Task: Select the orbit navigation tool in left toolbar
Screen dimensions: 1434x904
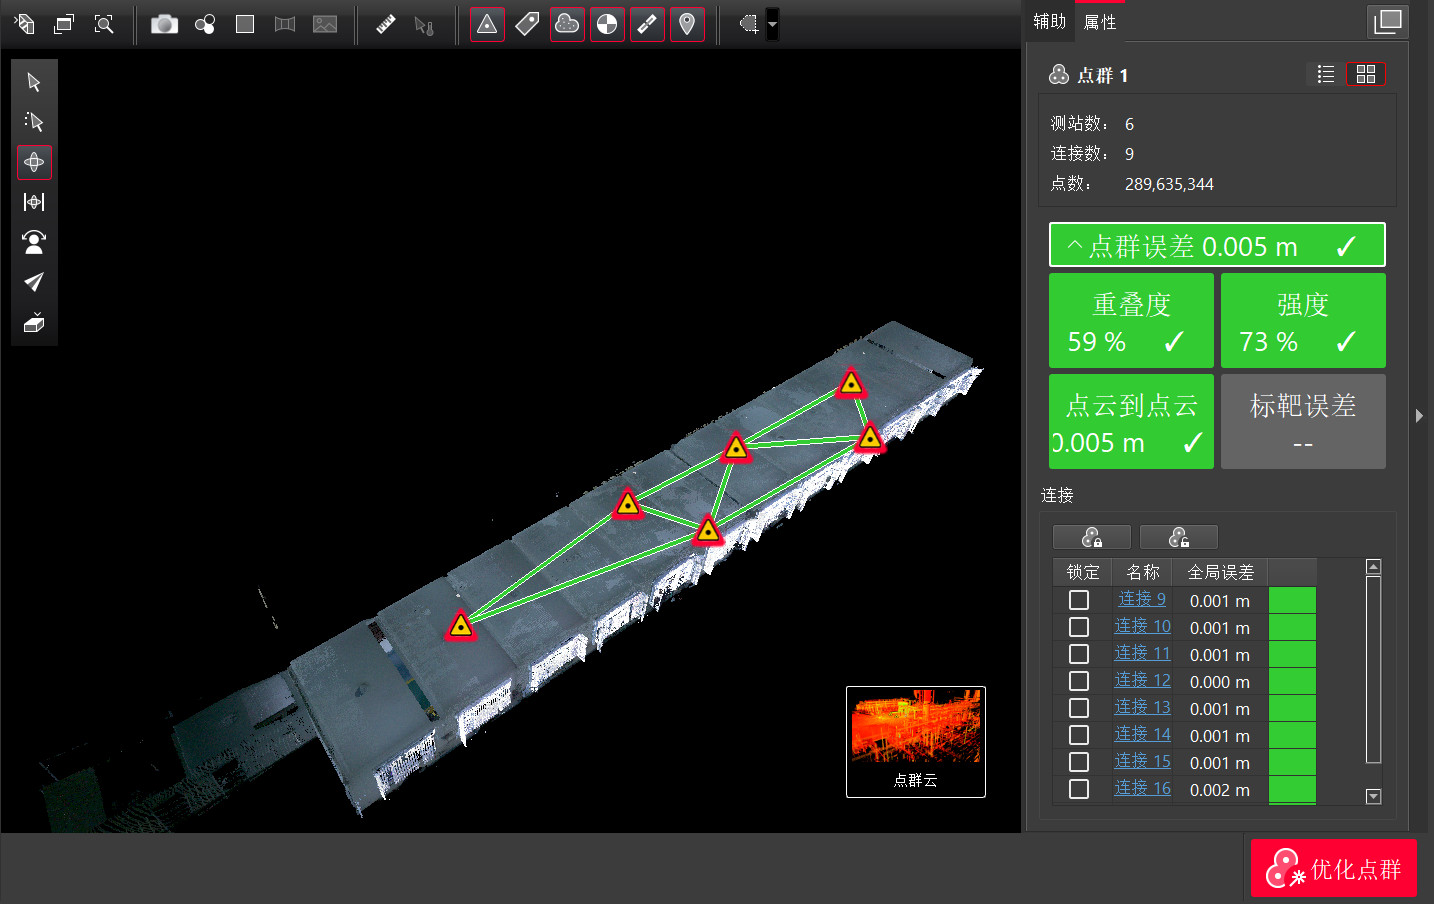Action: [34, 162]
